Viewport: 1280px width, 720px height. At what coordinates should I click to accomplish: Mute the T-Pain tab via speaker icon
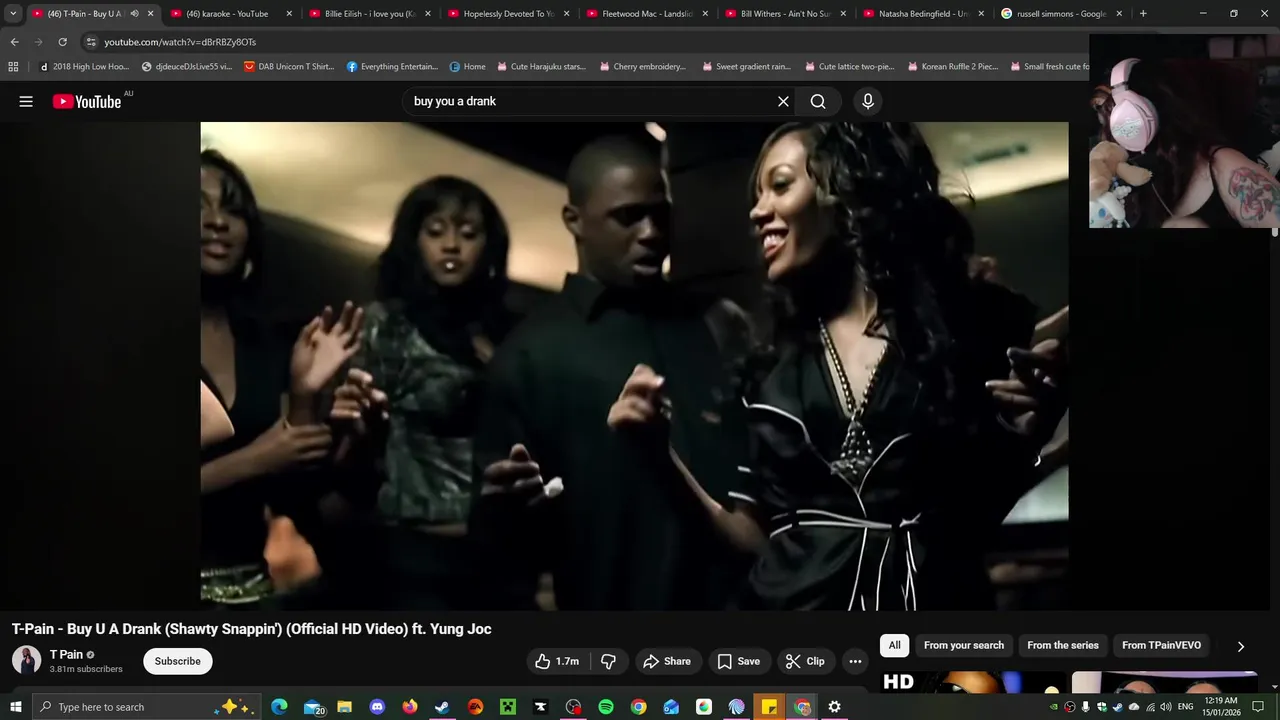point(134,14)
